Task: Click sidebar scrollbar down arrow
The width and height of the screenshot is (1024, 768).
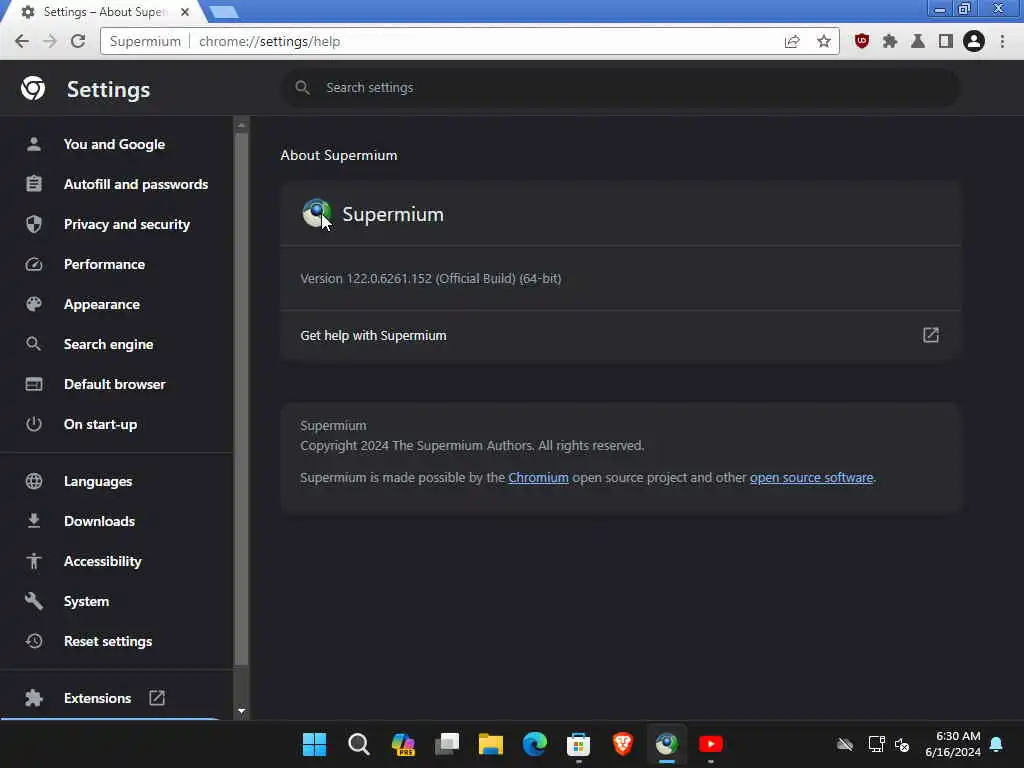Action: point(242,711)
